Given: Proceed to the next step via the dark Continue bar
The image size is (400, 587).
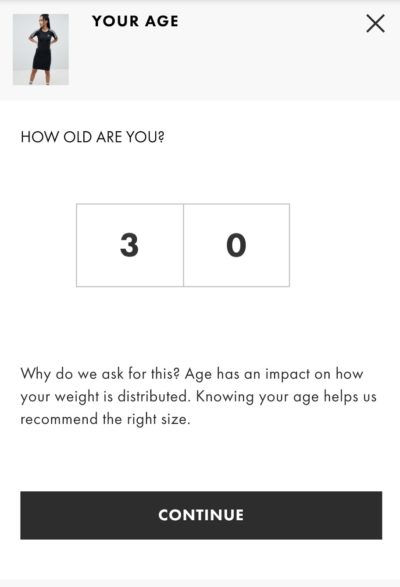Looking at the screenshot, I should [x=201, y=515].
